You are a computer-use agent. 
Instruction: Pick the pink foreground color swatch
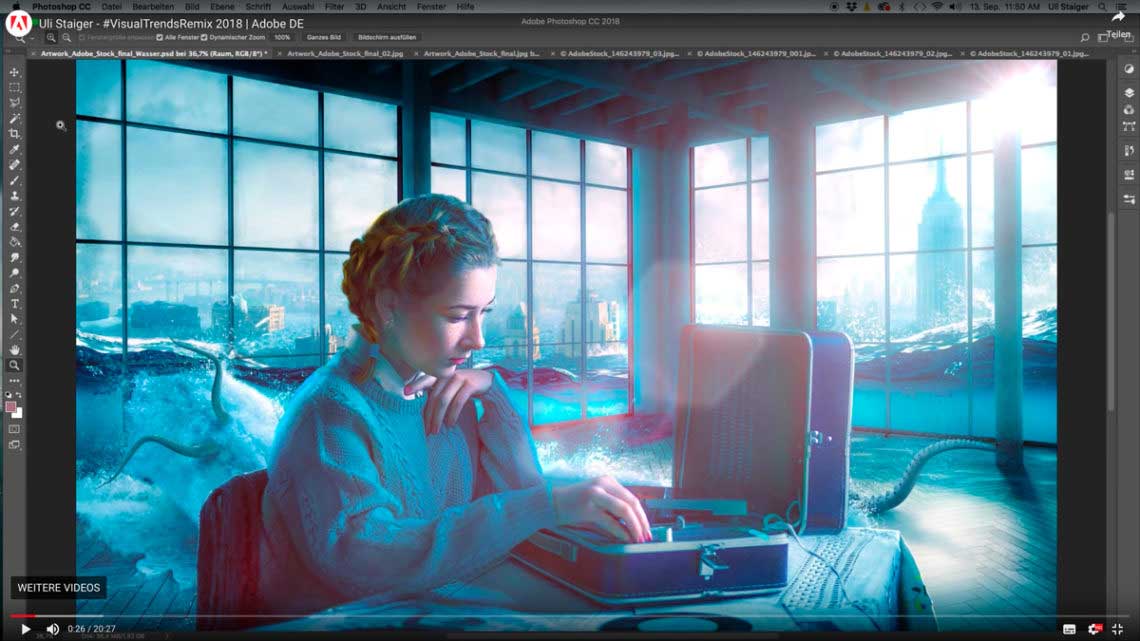[10, 407]
